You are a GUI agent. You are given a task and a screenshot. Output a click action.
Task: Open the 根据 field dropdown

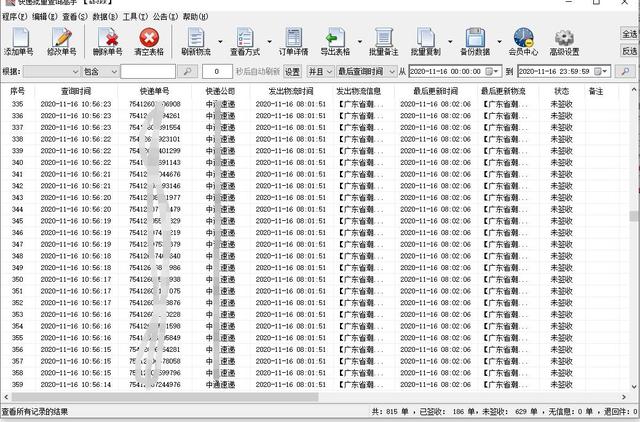click(52, 71)
